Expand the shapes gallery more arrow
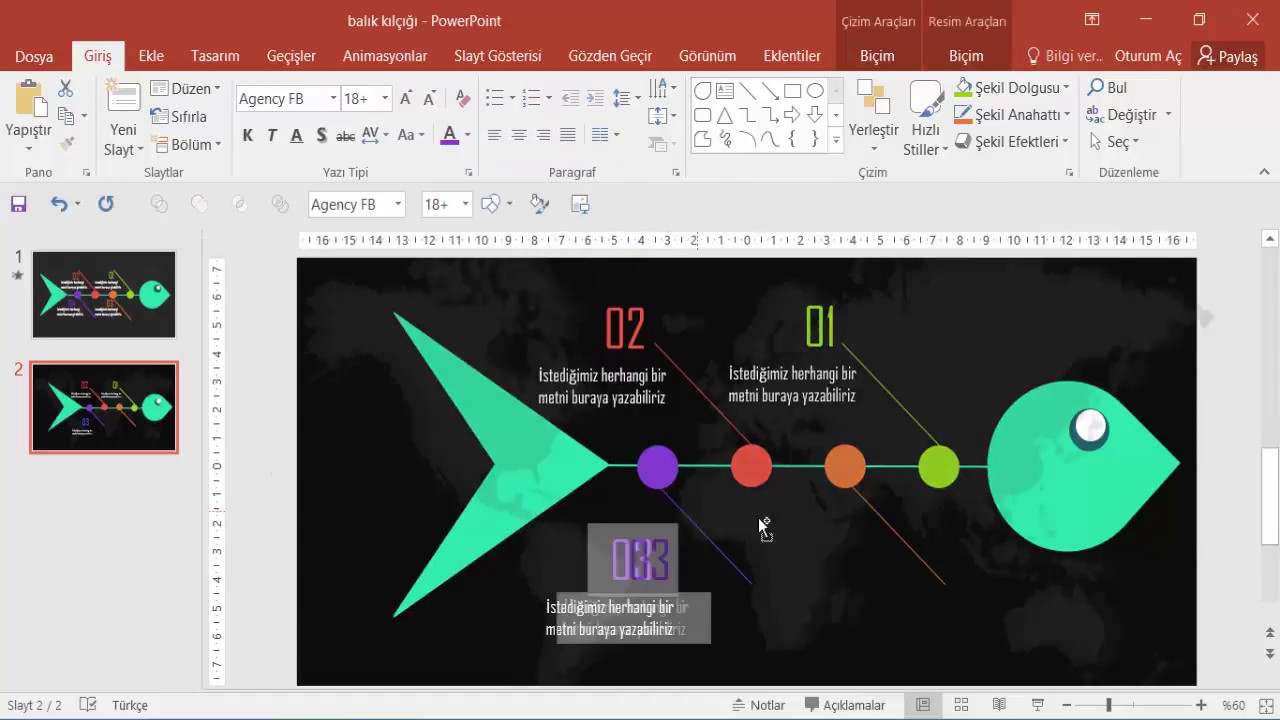Screen dimensions: 1280x720 836,142
